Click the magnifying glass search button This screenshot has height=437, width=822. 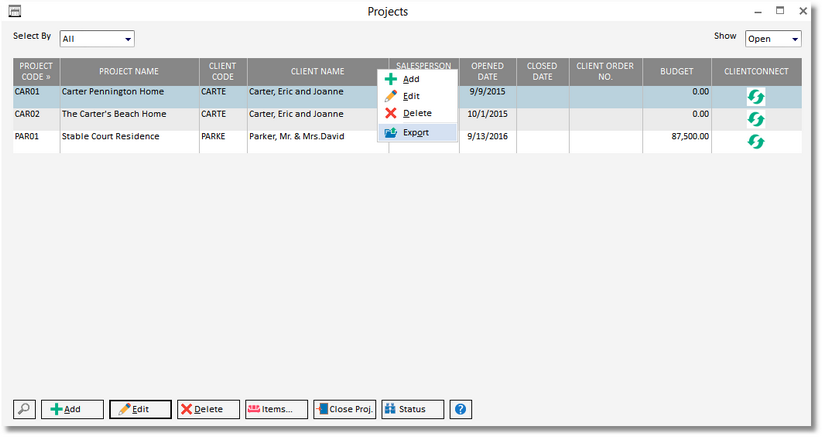(x=24, y=409)
